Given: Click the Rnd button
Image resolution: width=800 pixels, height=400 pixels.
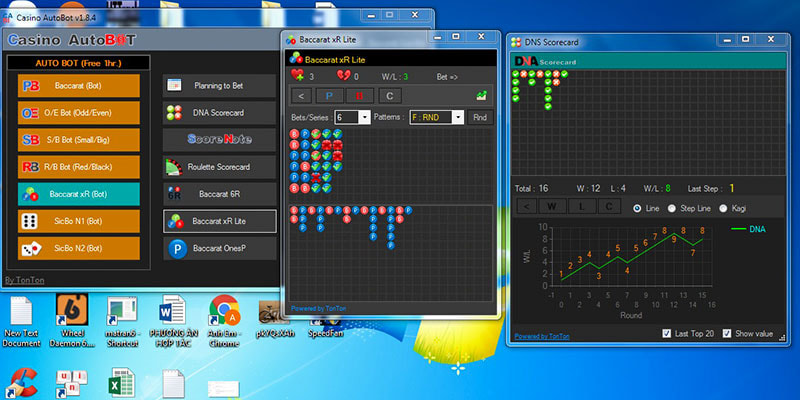Looking at the screenshot, I should [x=480, y=117].
